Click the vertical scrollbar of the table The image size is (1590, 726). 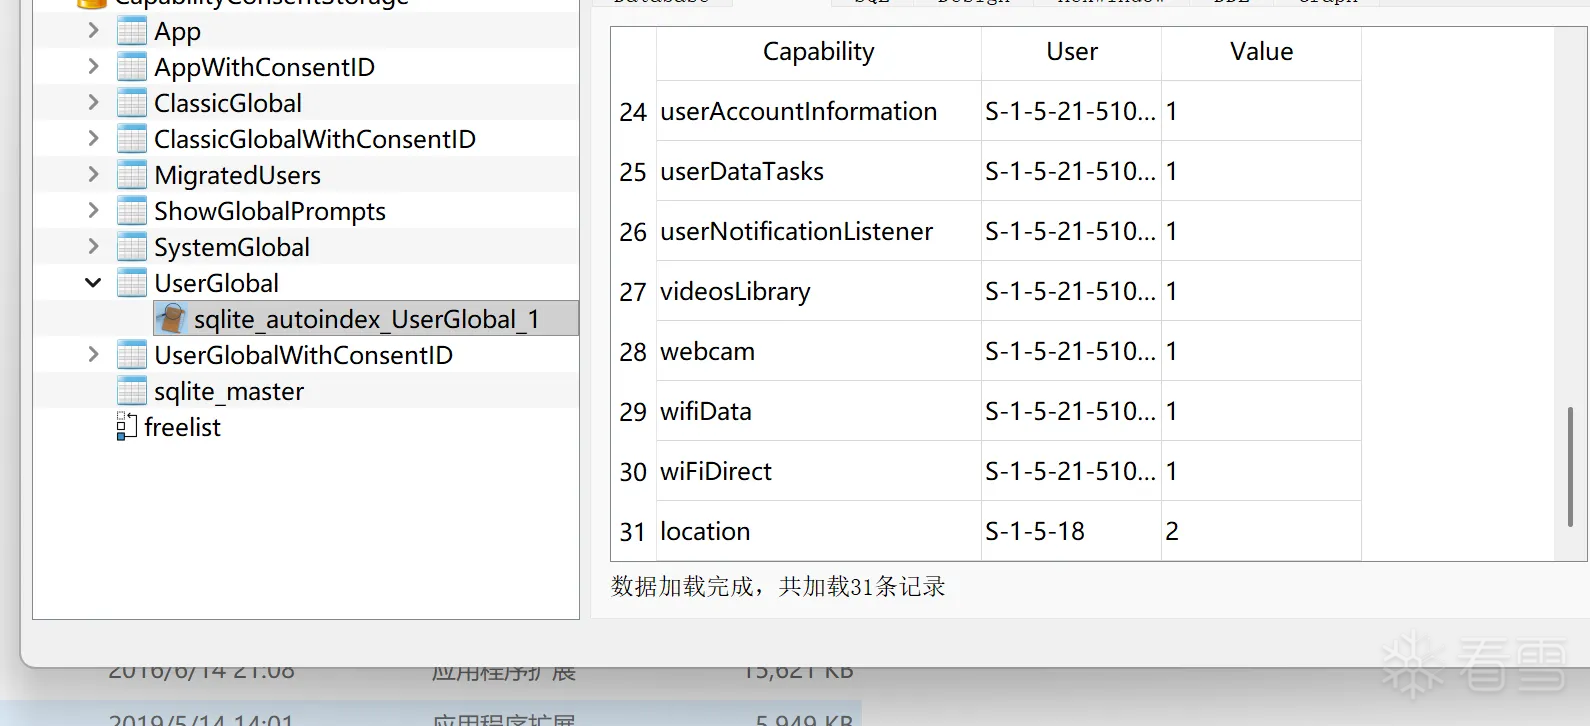[1569, 466]
